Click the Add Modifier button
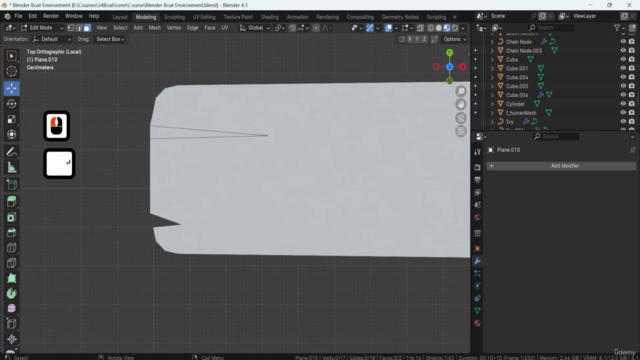The image size is (640, 360). (x=562, y=166)
